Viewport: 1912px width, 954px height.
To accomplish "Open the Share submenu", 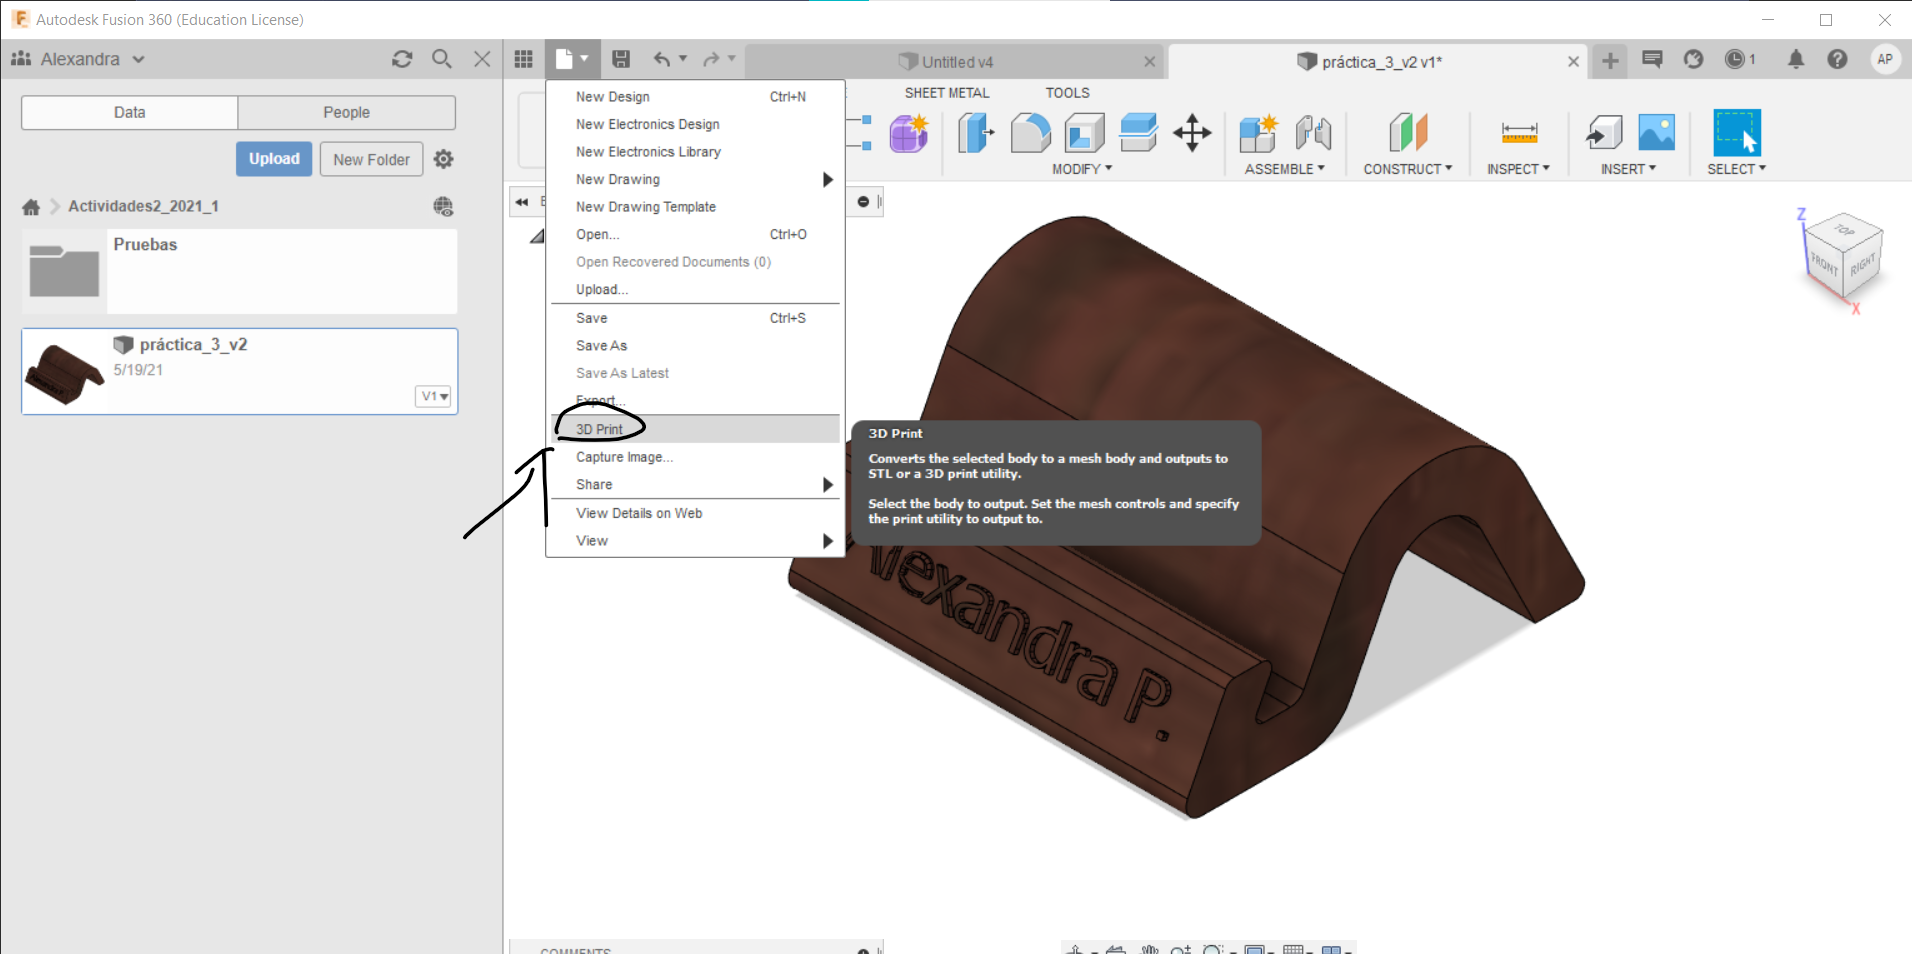I will [x=695, y=485].
